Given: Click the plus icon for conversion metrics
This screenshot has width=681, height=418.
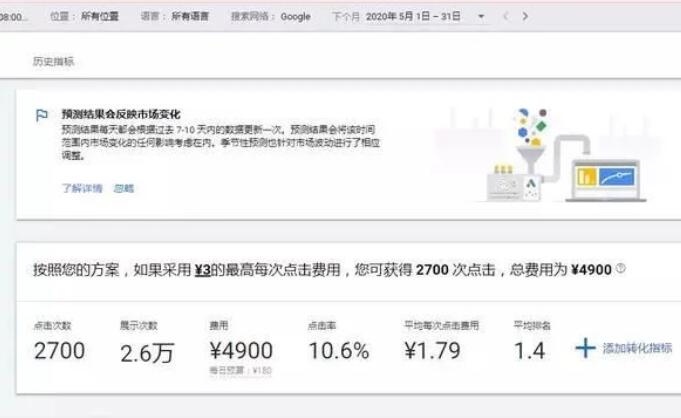Looking at the screenshot, I should (x=585, y=348).
